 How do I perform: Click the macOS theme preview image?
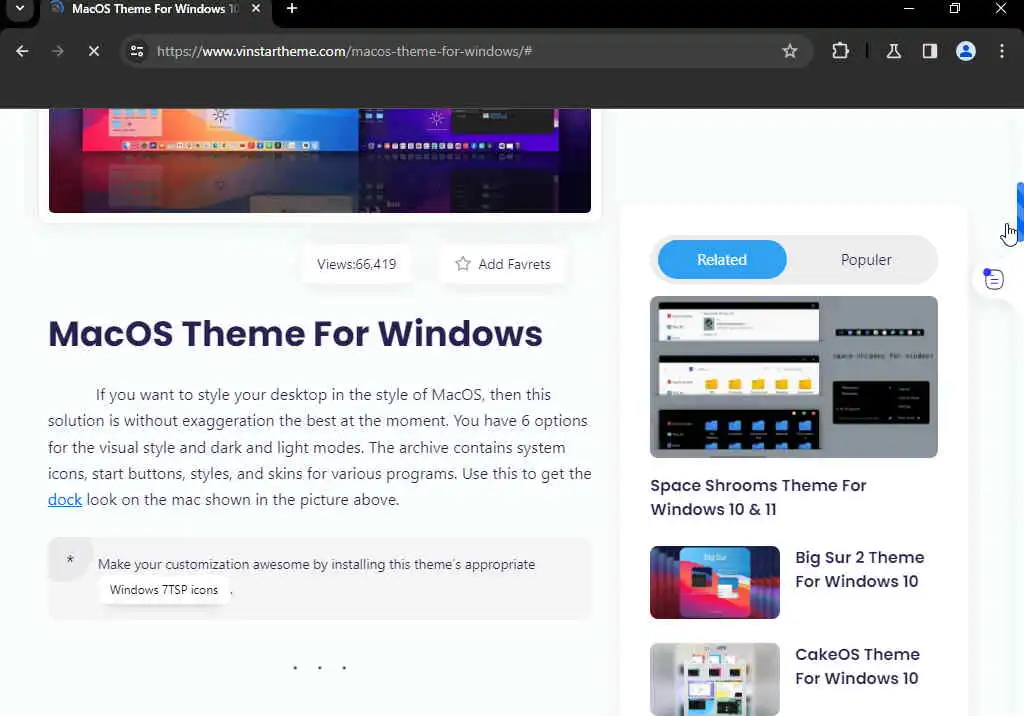tap(319, 160)
